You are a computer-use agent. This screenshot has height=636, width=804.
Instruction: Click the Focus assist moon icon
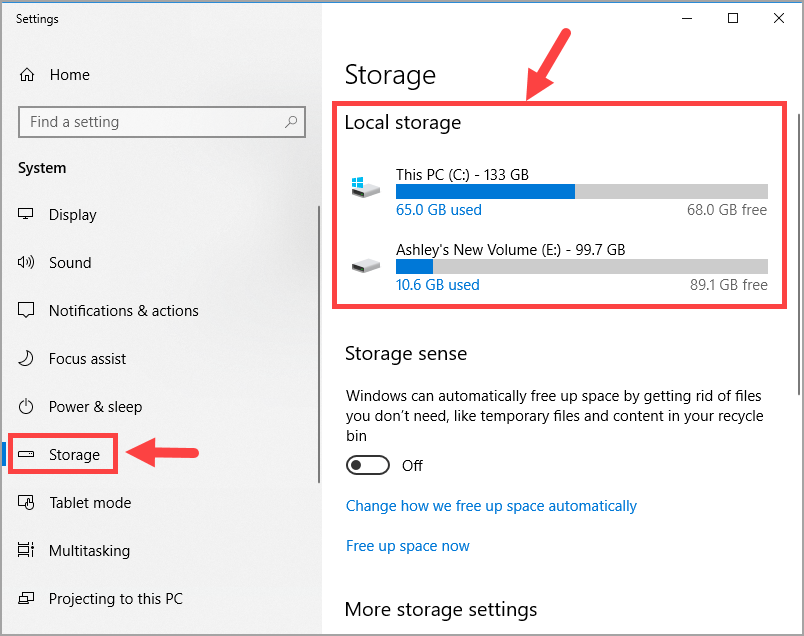tap(27, 359)
